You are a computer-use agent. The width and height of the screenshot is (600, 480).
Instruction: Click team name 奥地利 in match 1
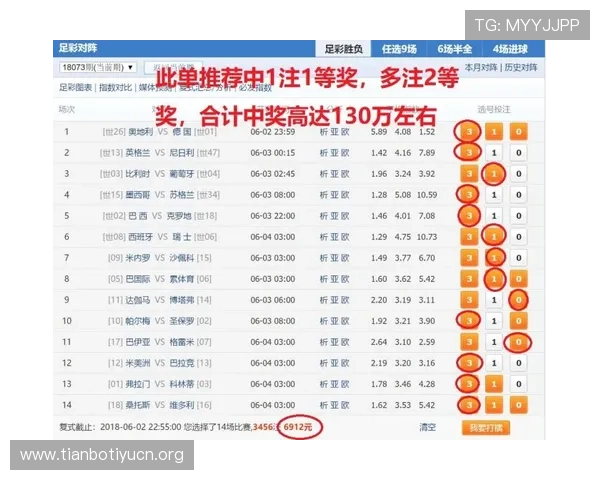click(x=140, y=132)
